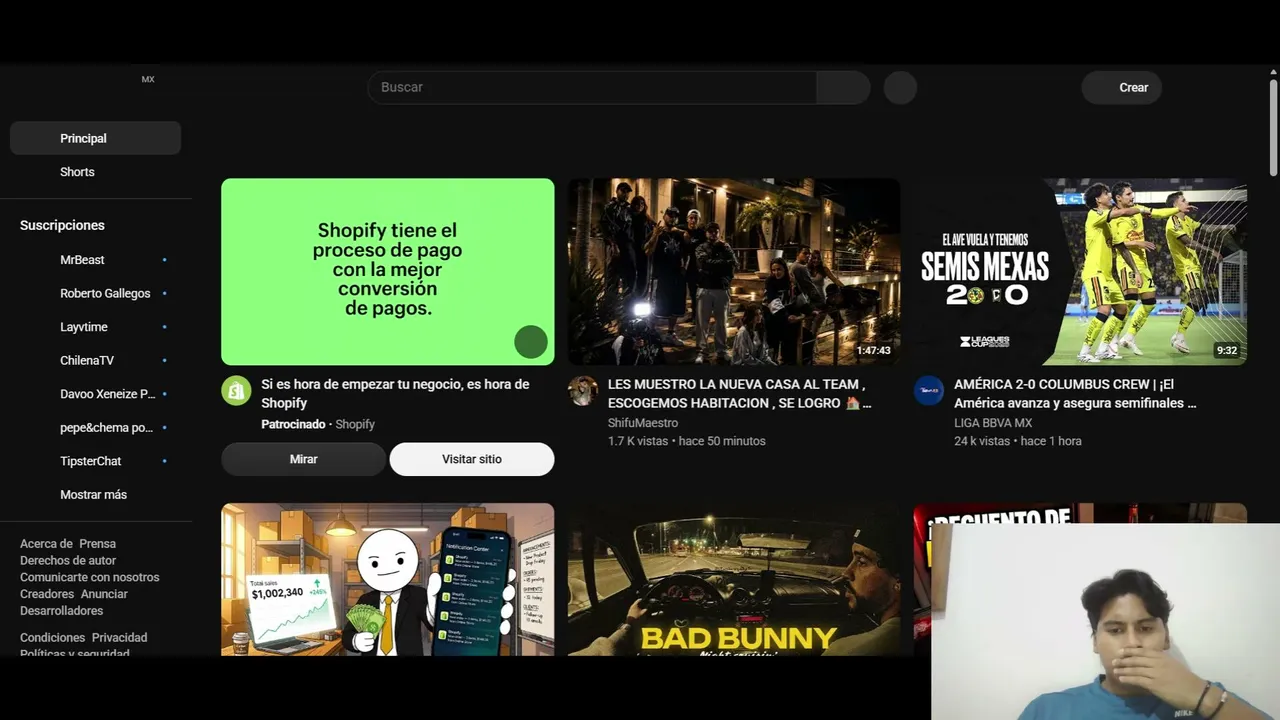Click the Mirar button on the Shopify ad
This screenshot has height=720, width=1280.
point(303,459)
